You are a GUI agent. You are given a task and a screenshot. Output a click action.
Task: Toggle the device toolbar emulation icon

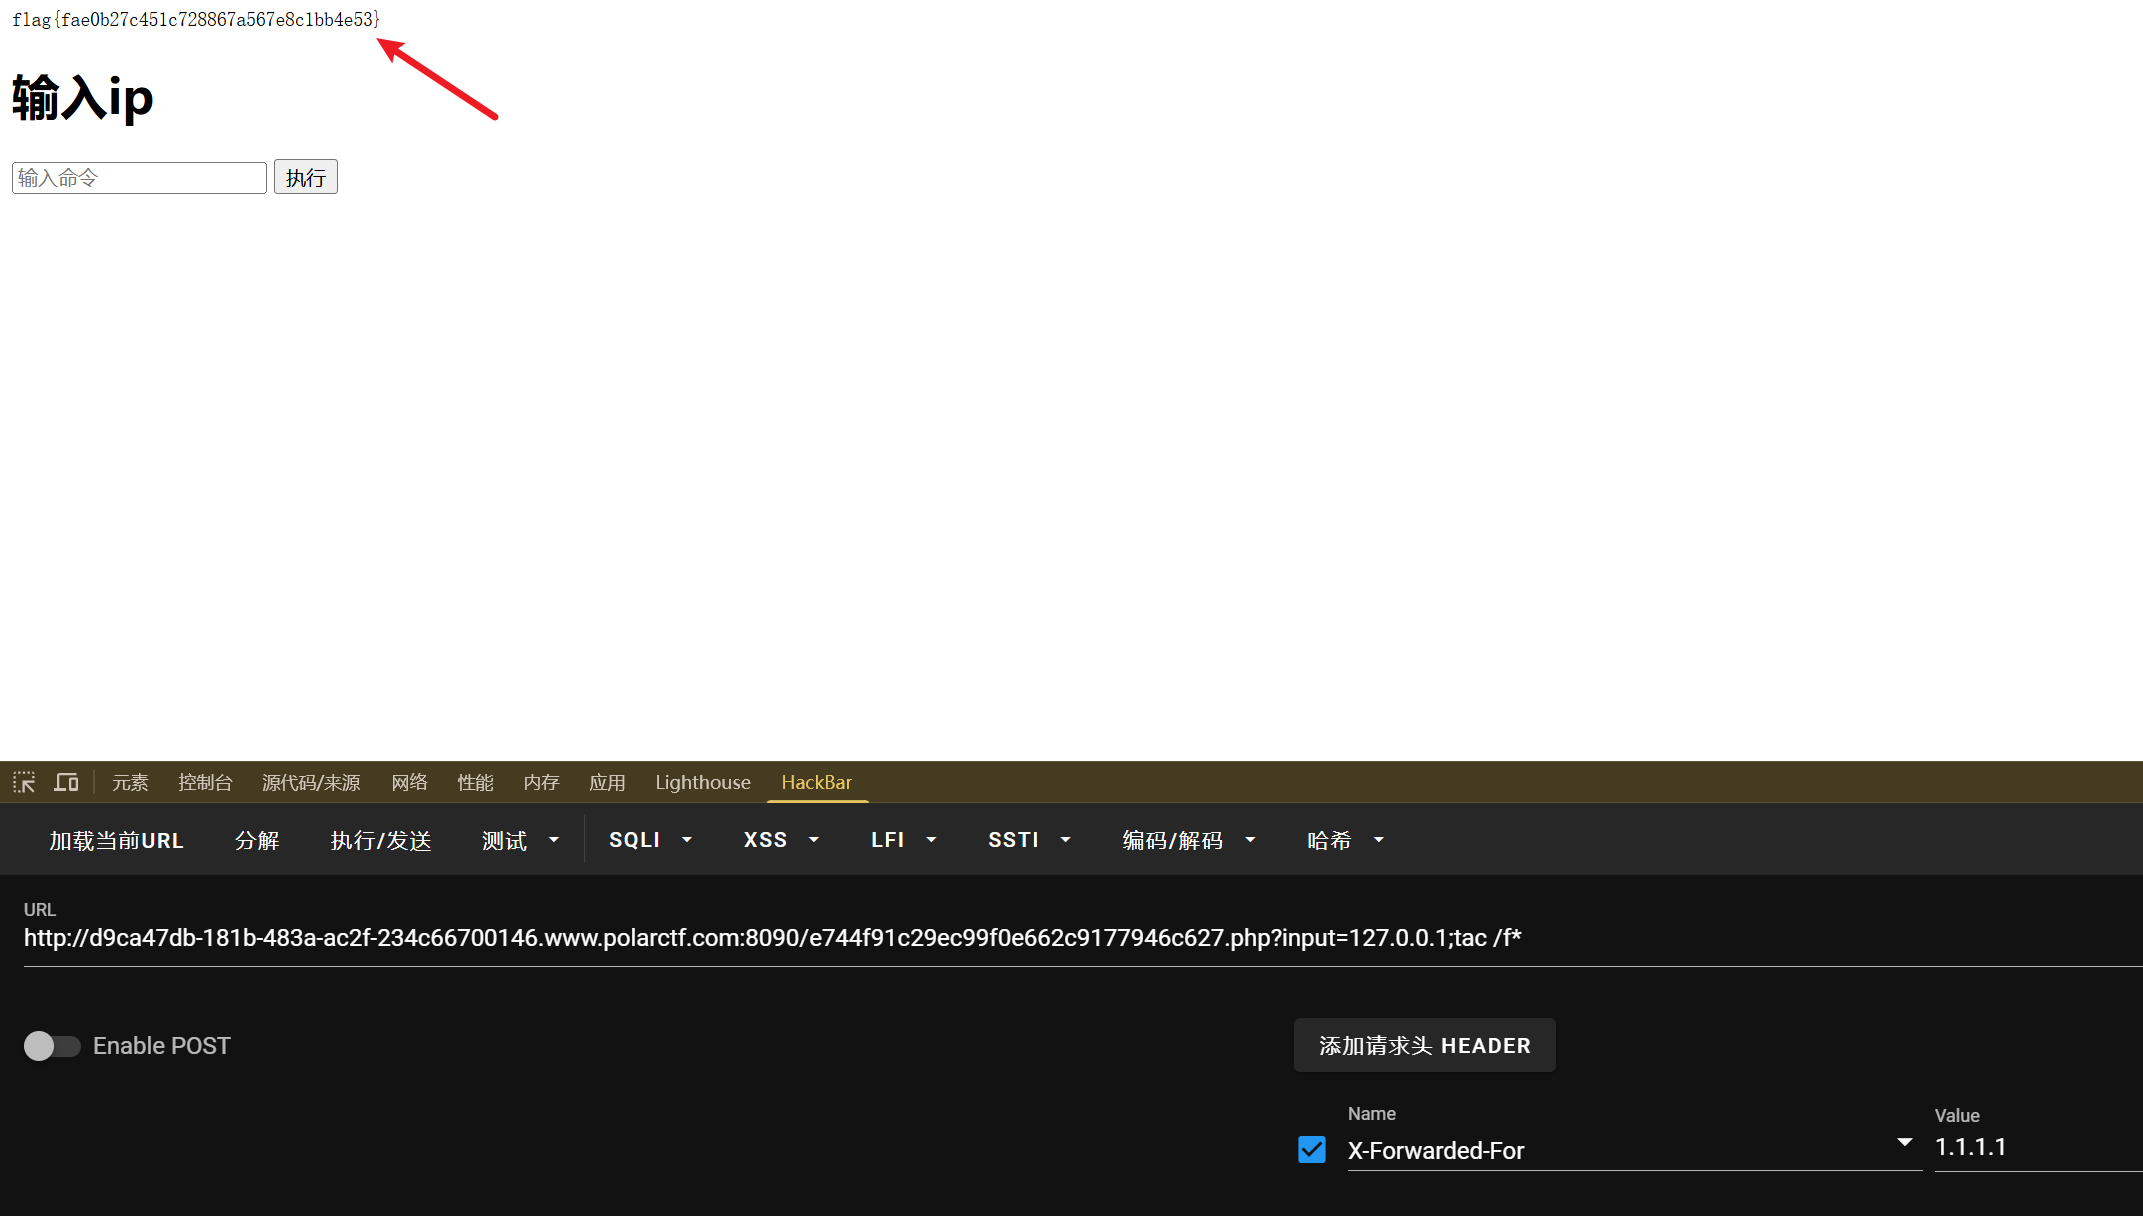(x=66, y=782)
